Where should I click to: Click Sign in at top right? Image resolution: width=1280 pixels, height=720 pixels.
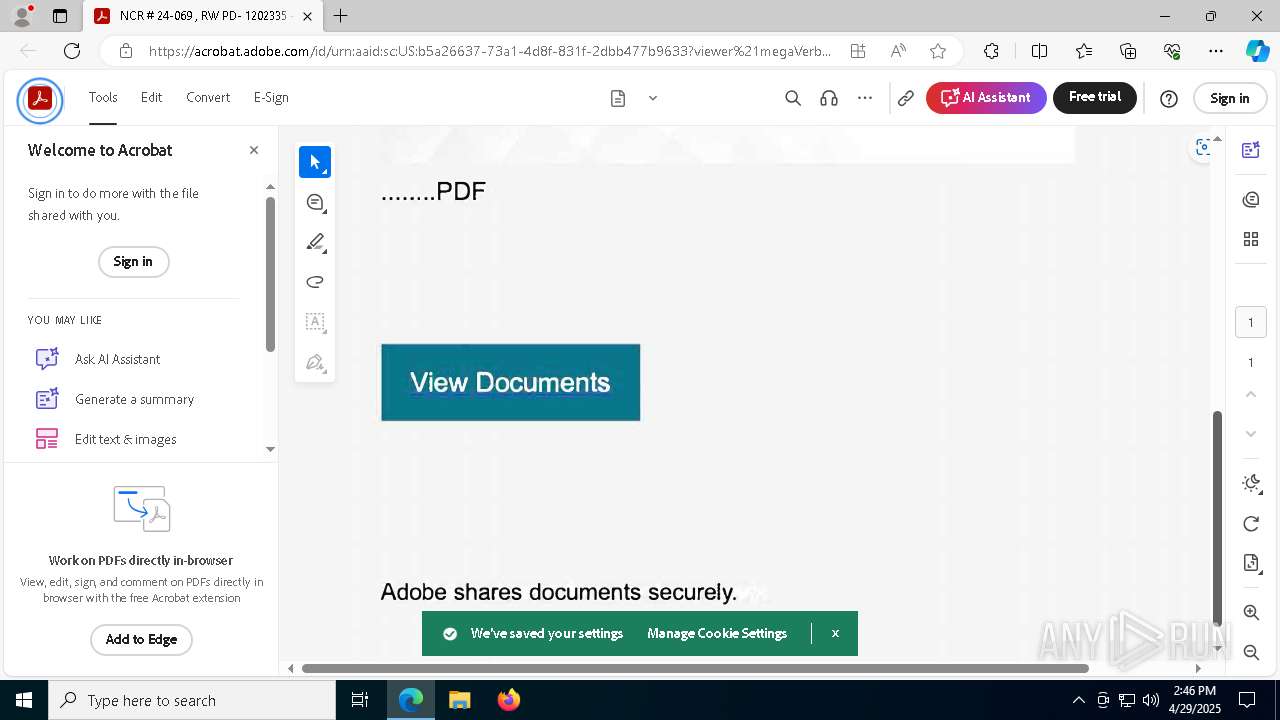pyautogui.click(x=1230, y=98)
